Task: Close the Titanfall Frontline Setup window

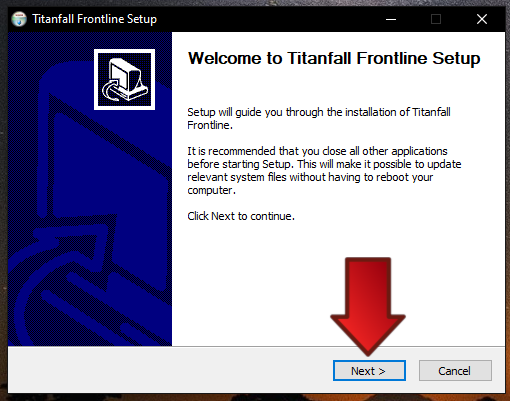Action: [x=482, y=19]
